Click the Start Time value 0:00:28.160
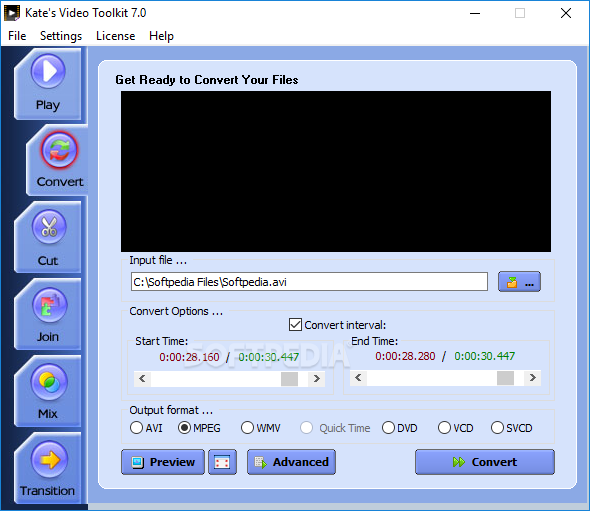The width and height of the screenshot is (590, 511). pyautogui.click(x=189, y=357)
